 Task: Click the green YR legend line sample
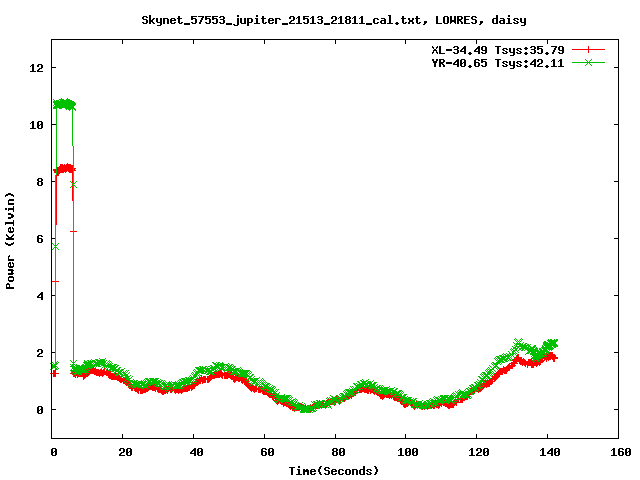[x=588, y=62]
